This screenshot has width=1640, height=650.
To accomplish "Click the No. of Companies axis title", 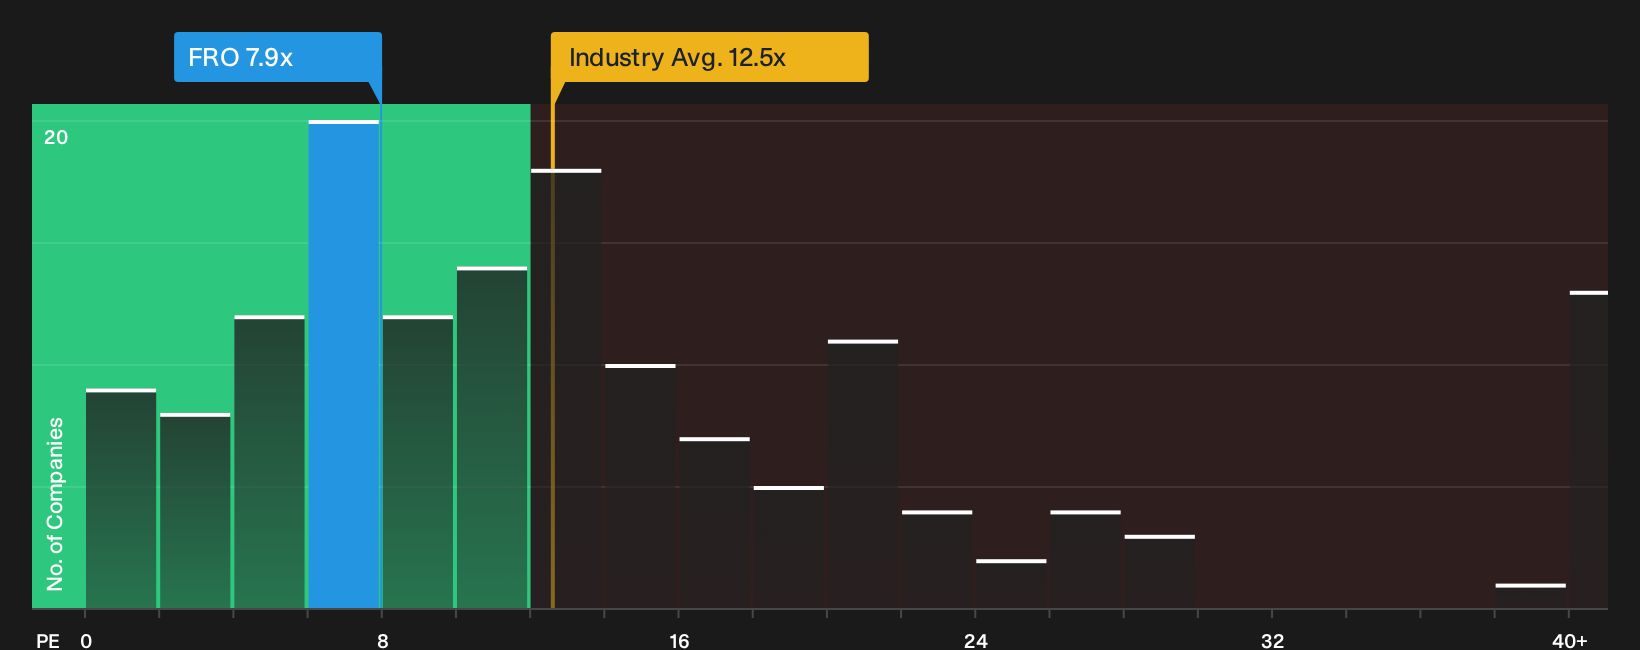I will tap(55, 503).
